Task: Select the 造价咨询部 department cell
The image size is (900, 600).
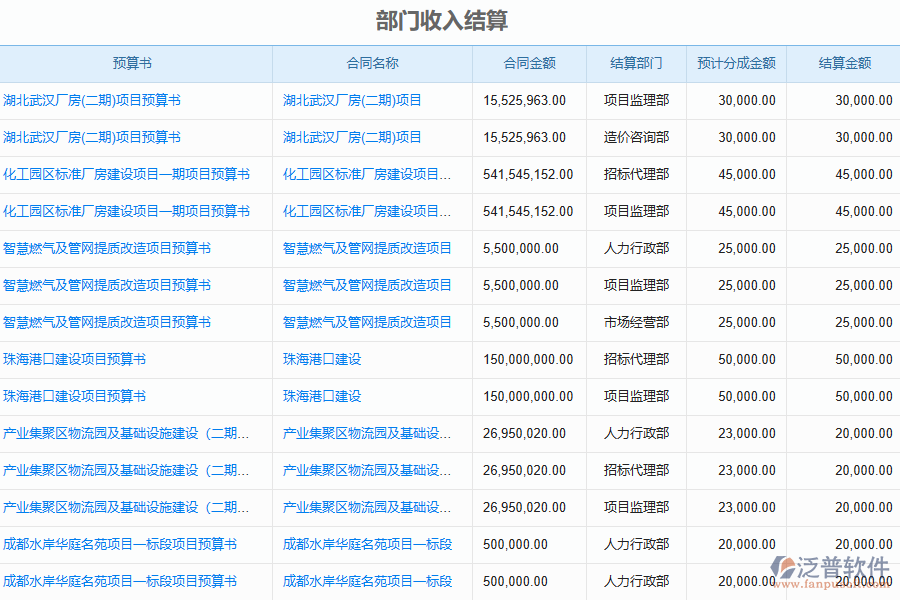Action: pos(636,137)
